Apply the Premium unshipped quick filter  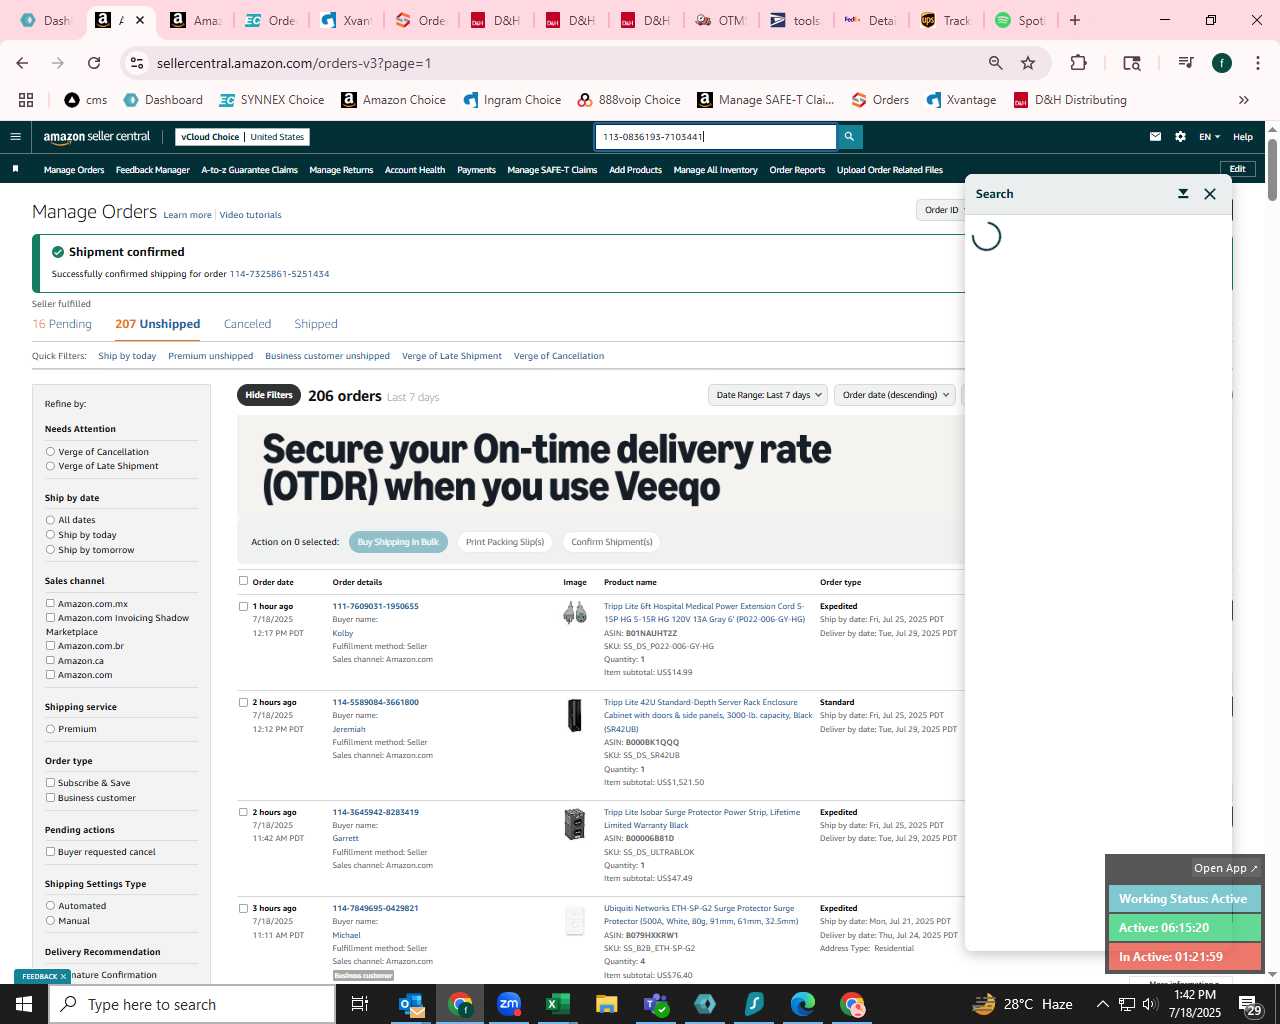pos(210,356)
